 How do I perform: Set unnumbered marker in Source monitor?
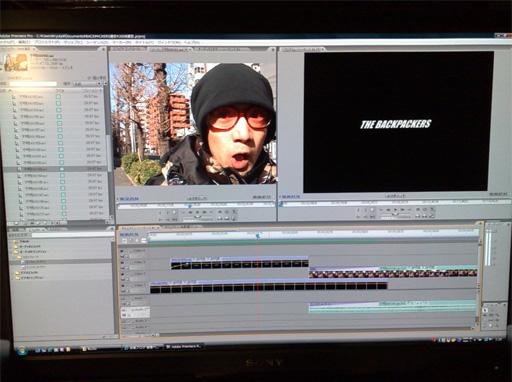[175, 212]
